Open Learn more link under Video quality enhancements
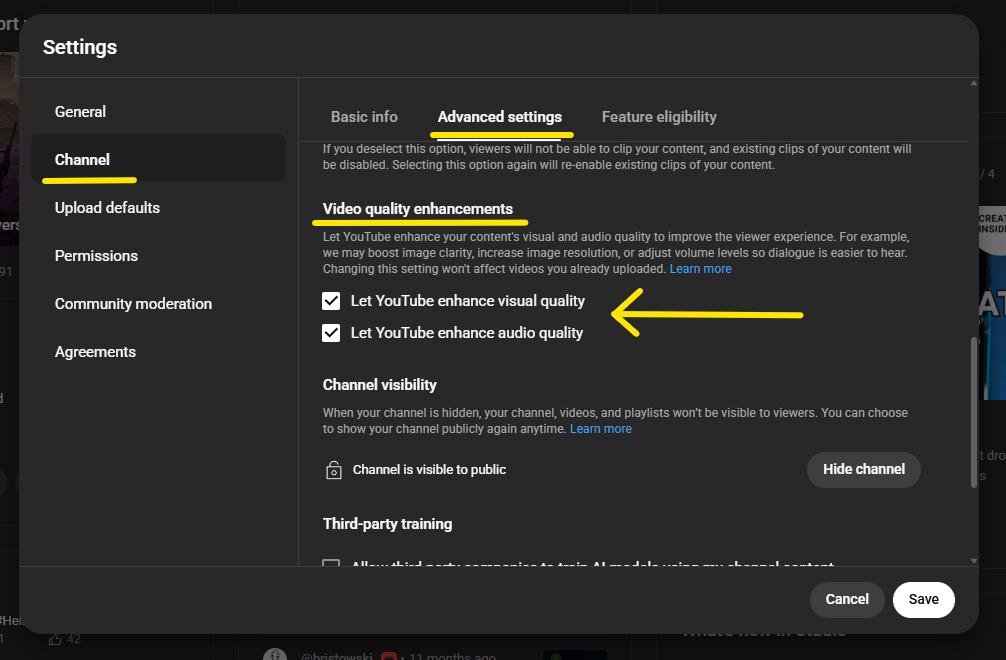The image size is (1006, 660). coord(700,269)
